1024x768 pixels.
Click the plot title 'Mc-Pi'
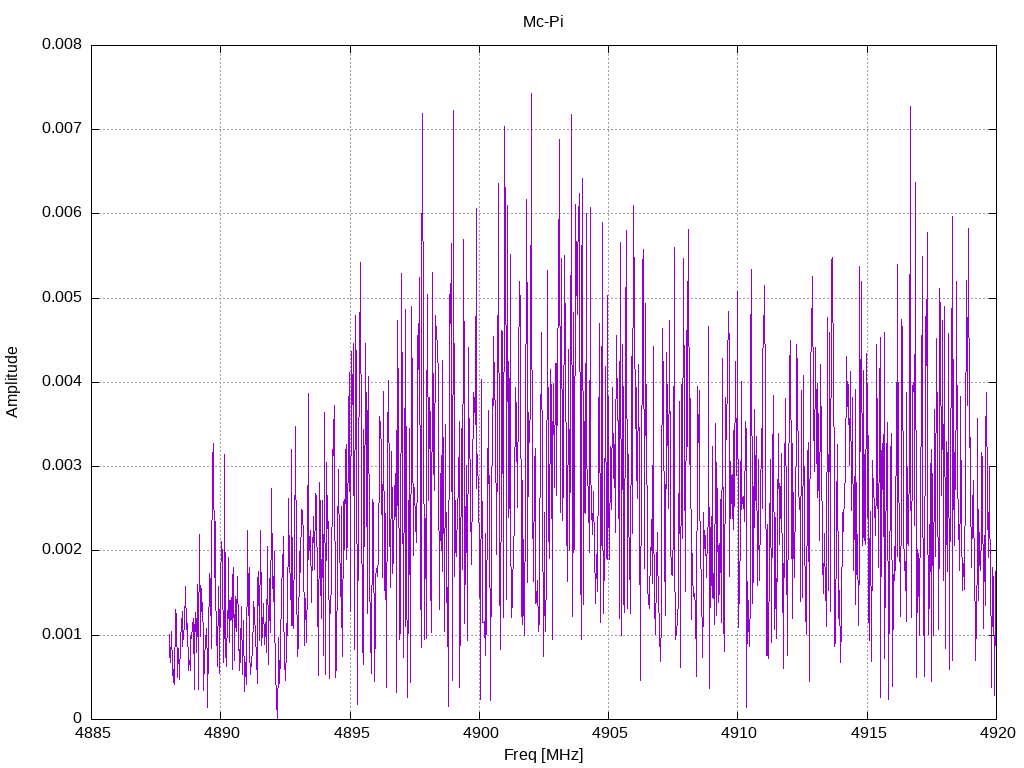pyautogui.click(x=543, y=22)
